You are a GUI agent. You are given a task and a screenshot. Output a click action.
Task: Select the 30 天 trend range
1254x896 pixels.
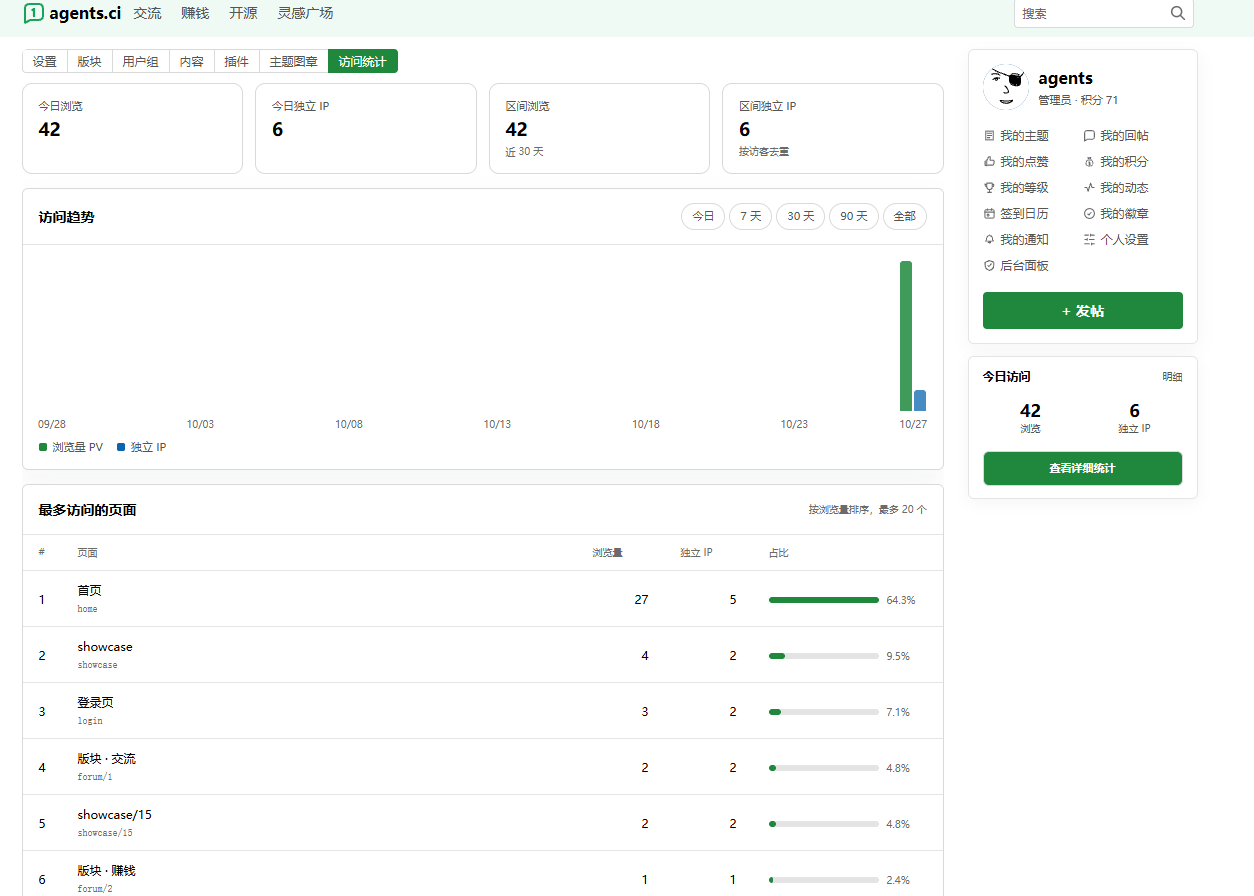[x=801, y=217]
